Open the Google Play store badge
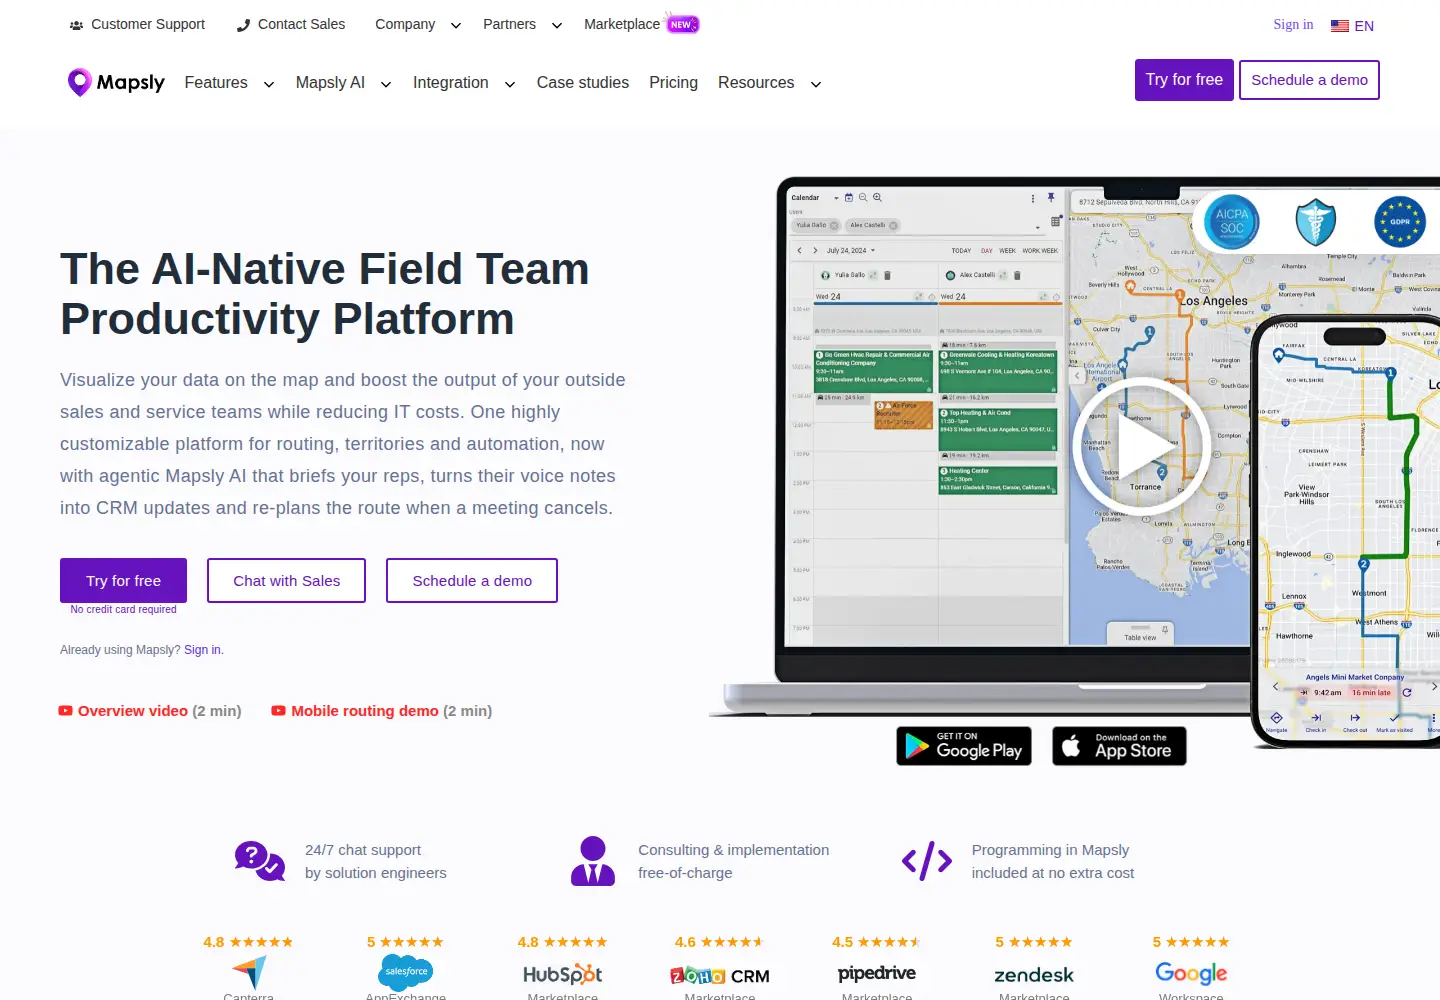This screenshot has width=1440, height=1000. coord(965,746)
